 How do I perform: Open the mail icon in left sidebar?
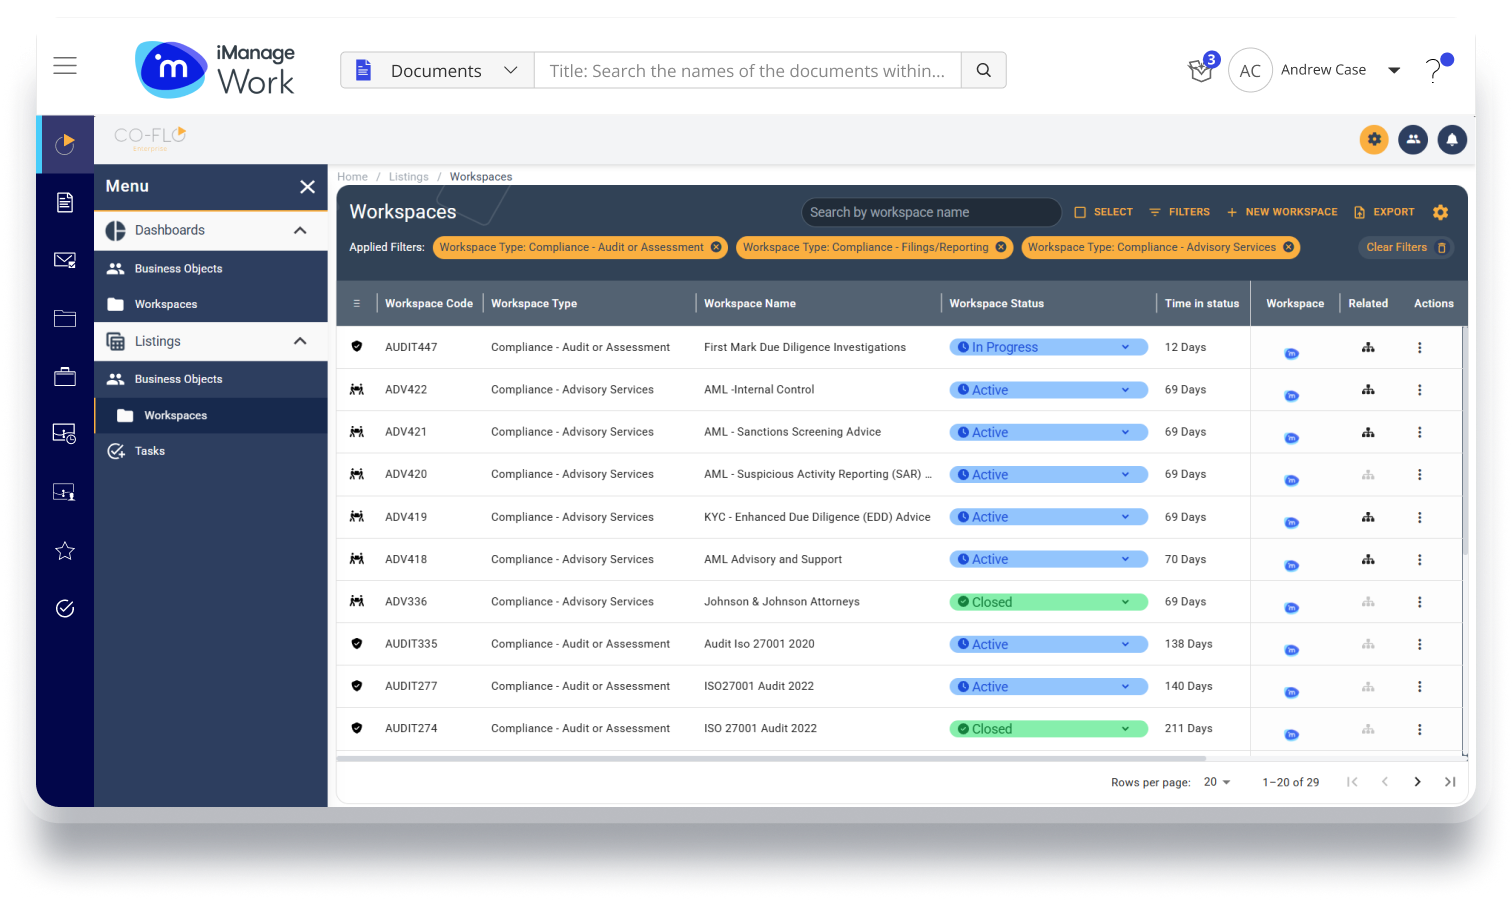tap(65, 261)
